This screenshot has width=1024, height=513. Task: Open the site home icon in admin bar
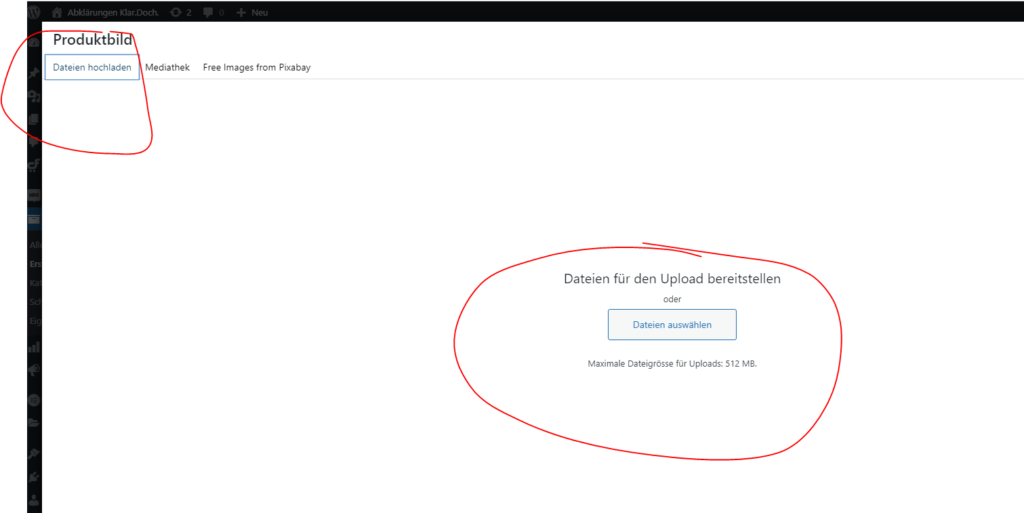(x=57, y=11)
